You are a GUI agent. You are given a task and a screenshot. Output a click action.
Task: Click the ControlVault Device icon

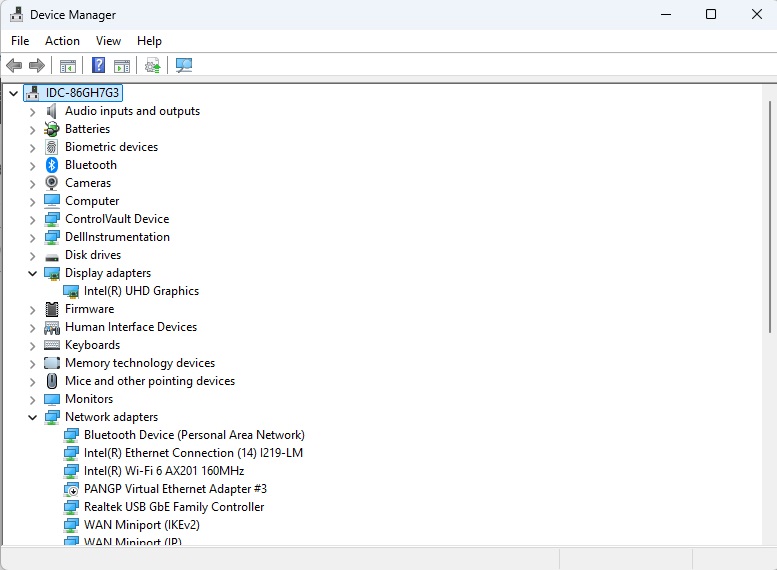click(52, 219)
